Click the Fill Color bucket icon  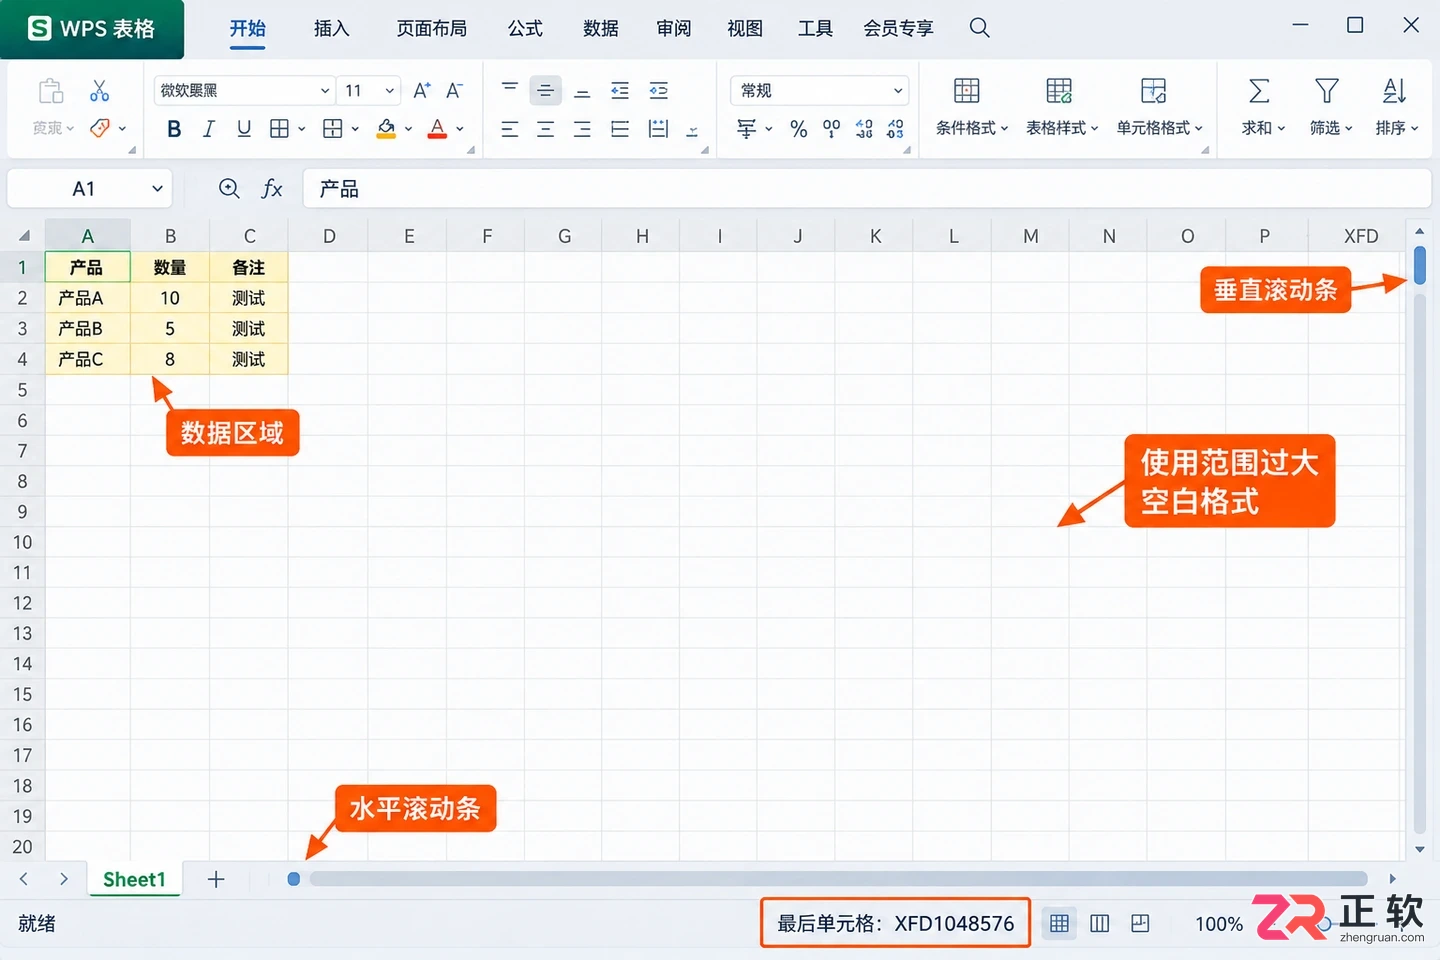point(386,128)
